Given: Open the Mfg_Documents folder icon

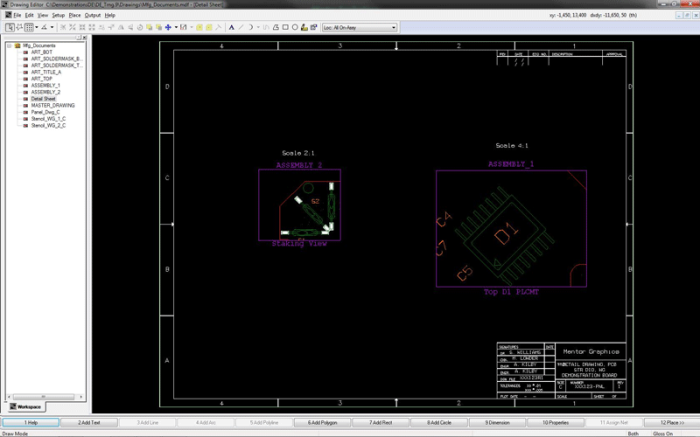Looking at the screenshot, I should [17, 46].
